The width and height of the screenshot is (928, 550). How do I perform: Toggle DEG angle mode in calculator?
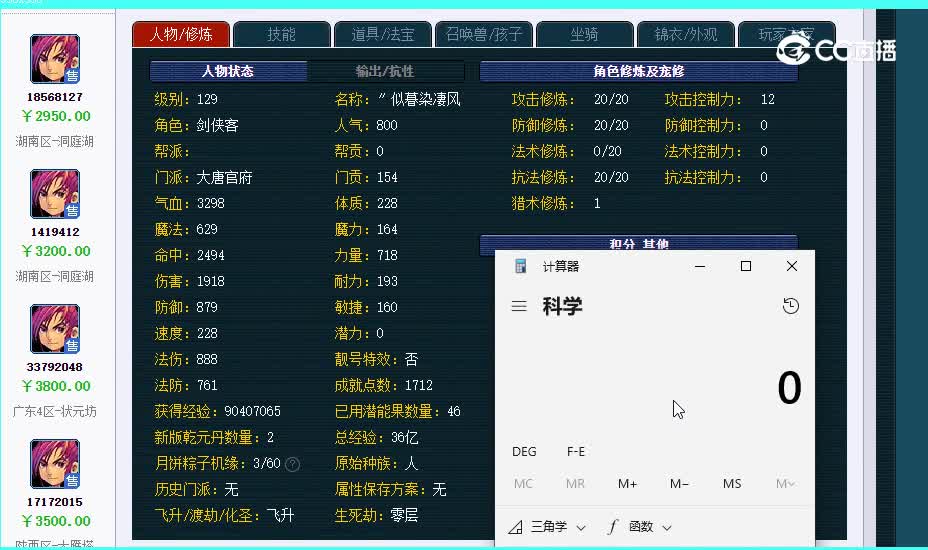click(x=524, y=452)
